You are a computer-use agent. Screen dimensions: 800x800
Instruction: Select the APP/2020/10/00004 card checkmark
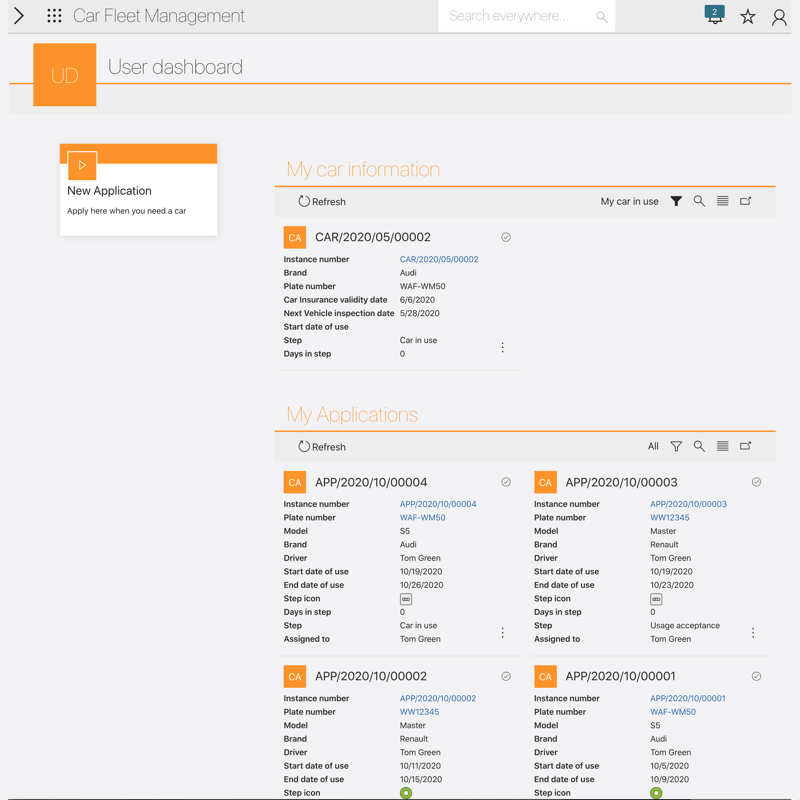[506, 482]
